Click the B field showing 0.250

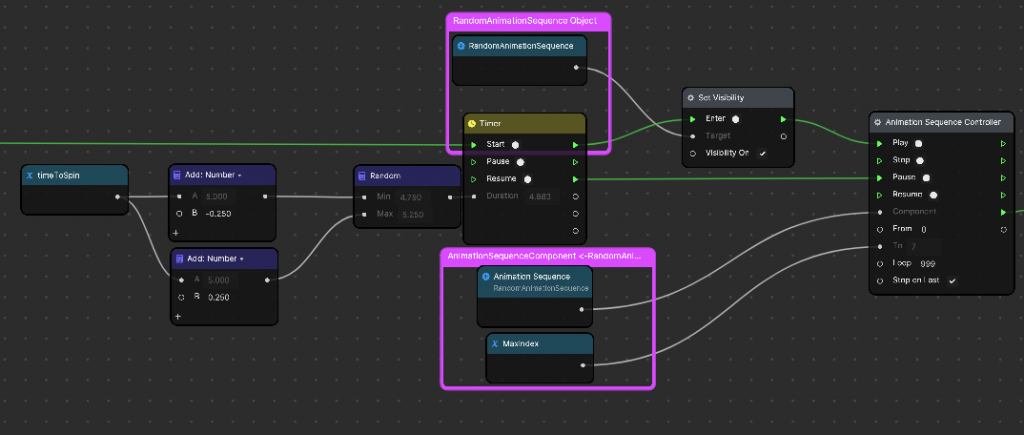[x=219, y=297]
